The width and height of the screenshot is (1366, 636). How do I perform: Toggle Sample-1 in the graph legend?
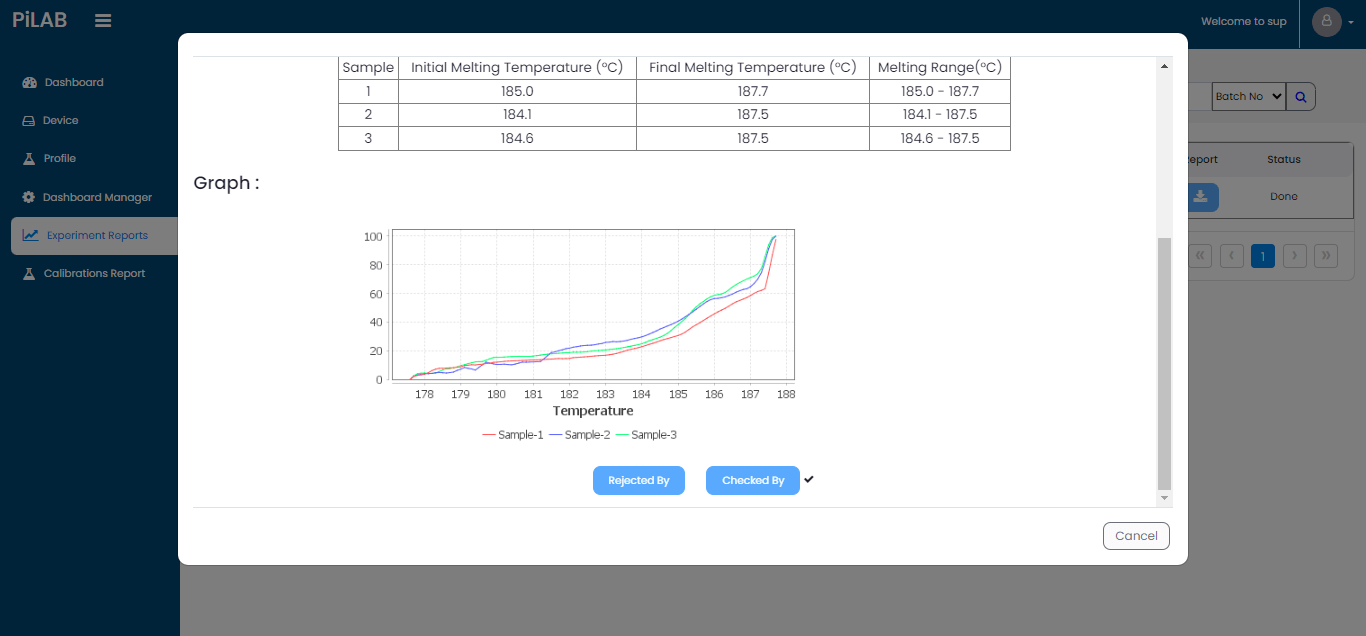(x=512, y=435)
